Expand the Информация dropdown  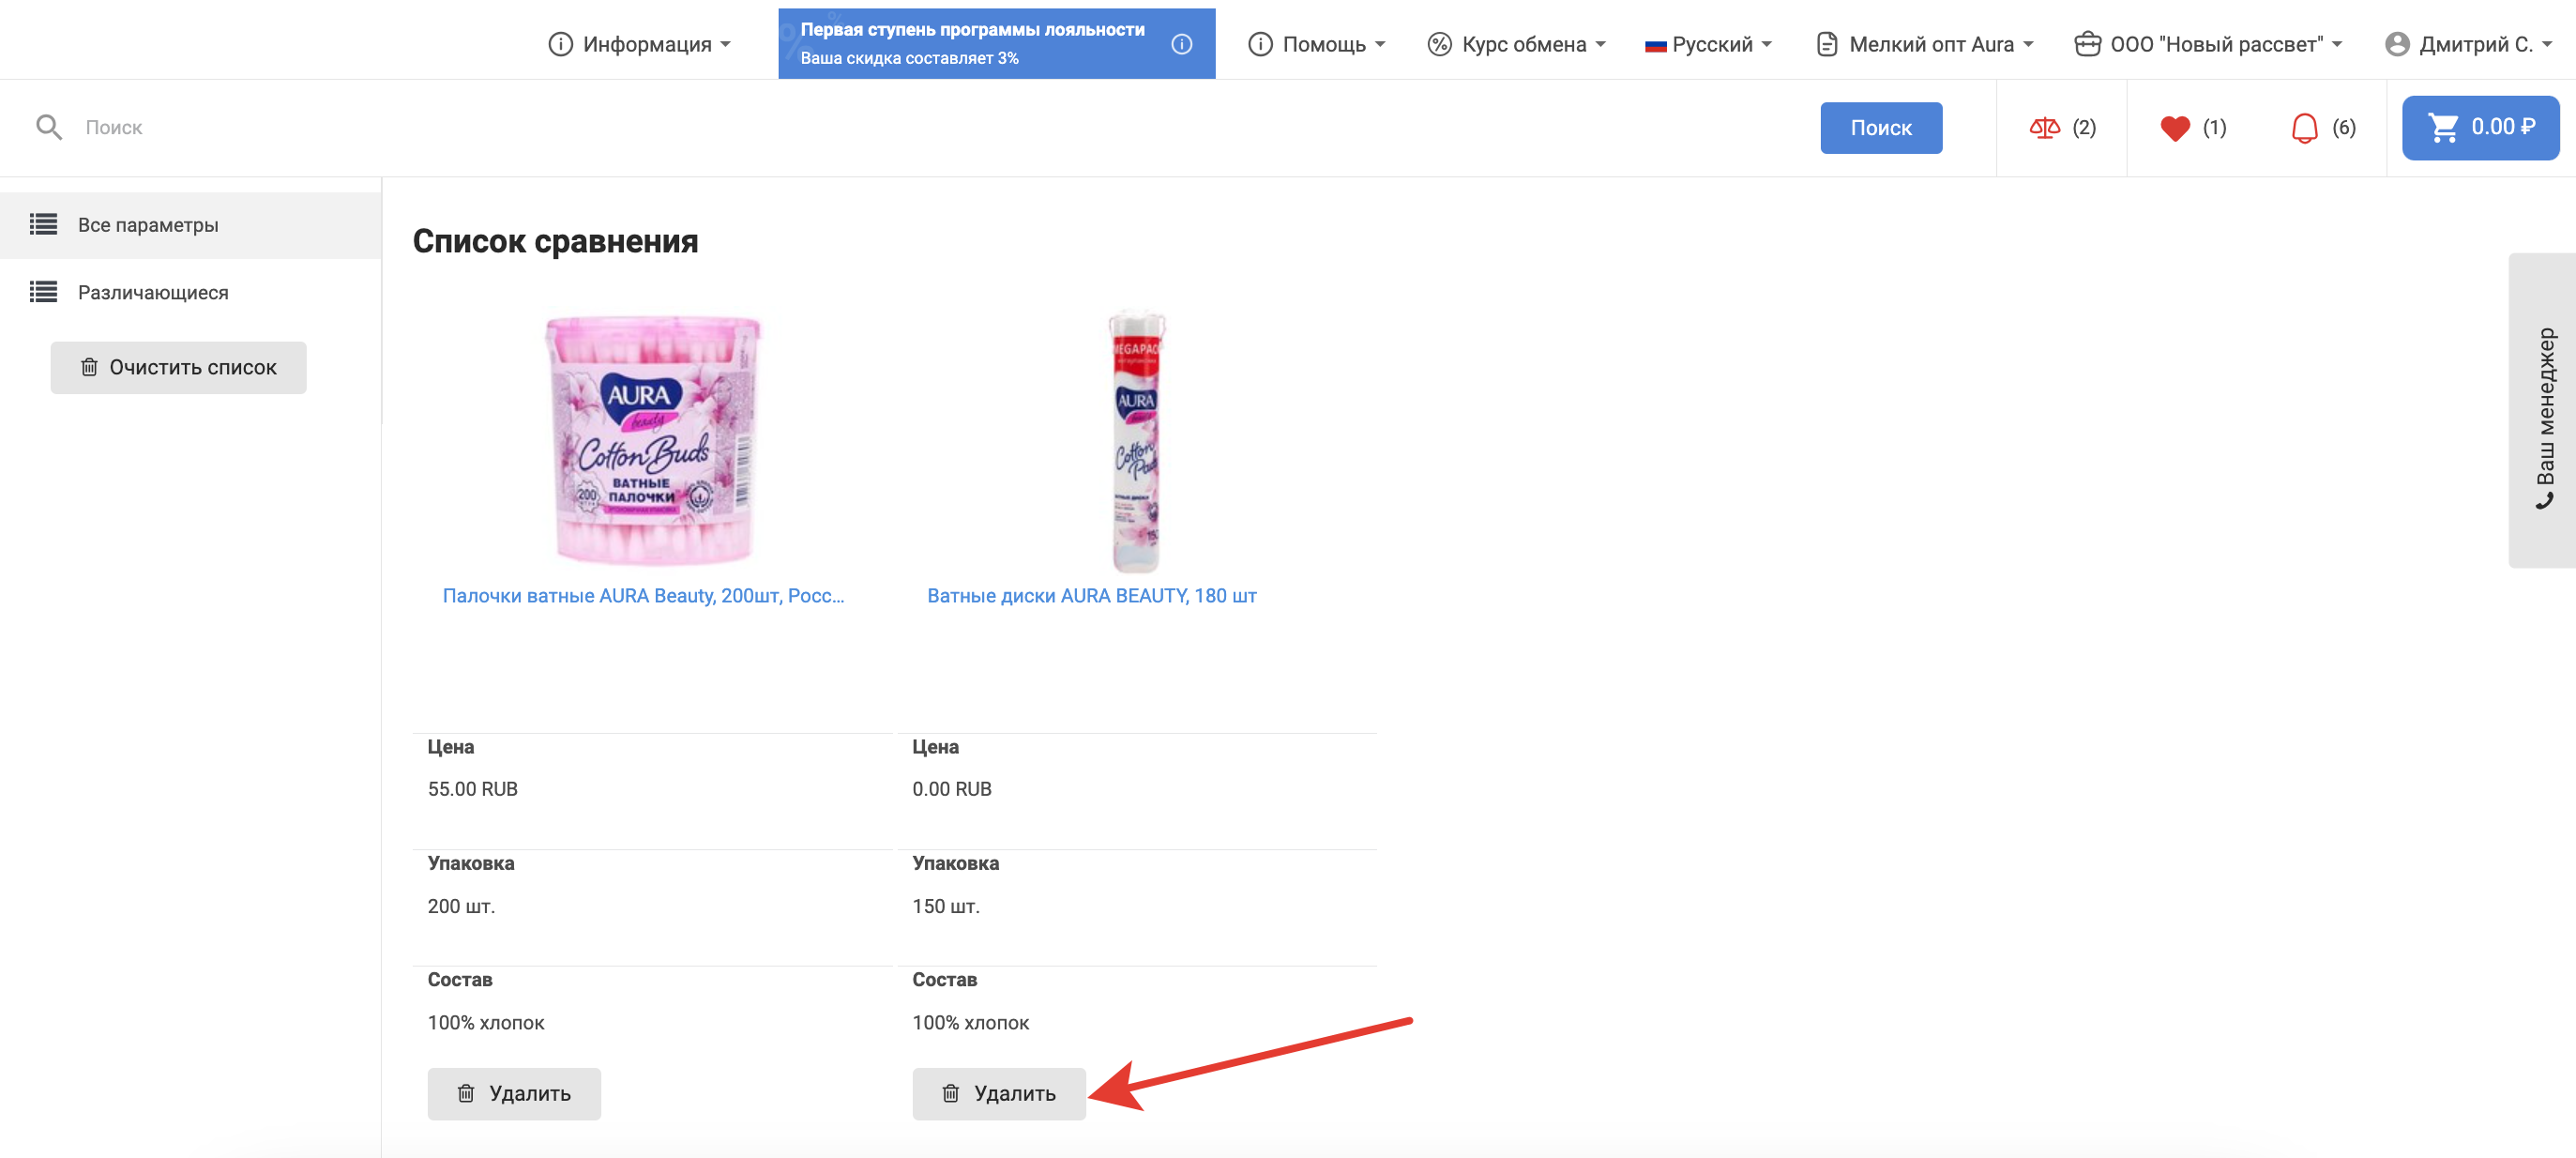pos(640,44)
